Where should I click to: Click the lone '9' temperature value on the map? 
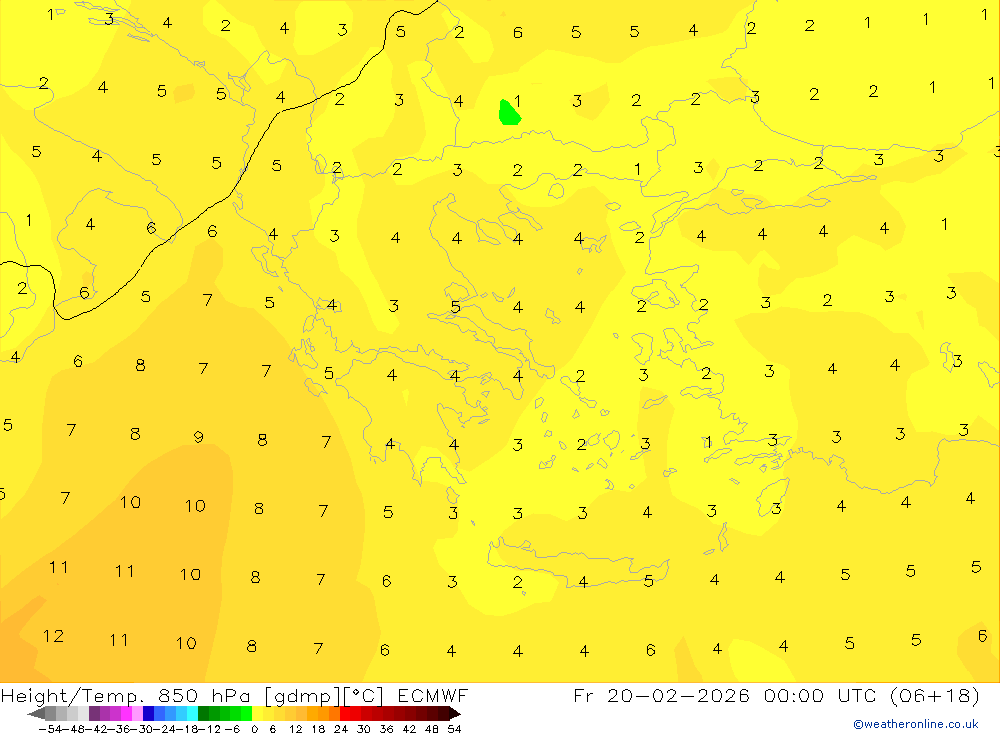click(198, 437)
